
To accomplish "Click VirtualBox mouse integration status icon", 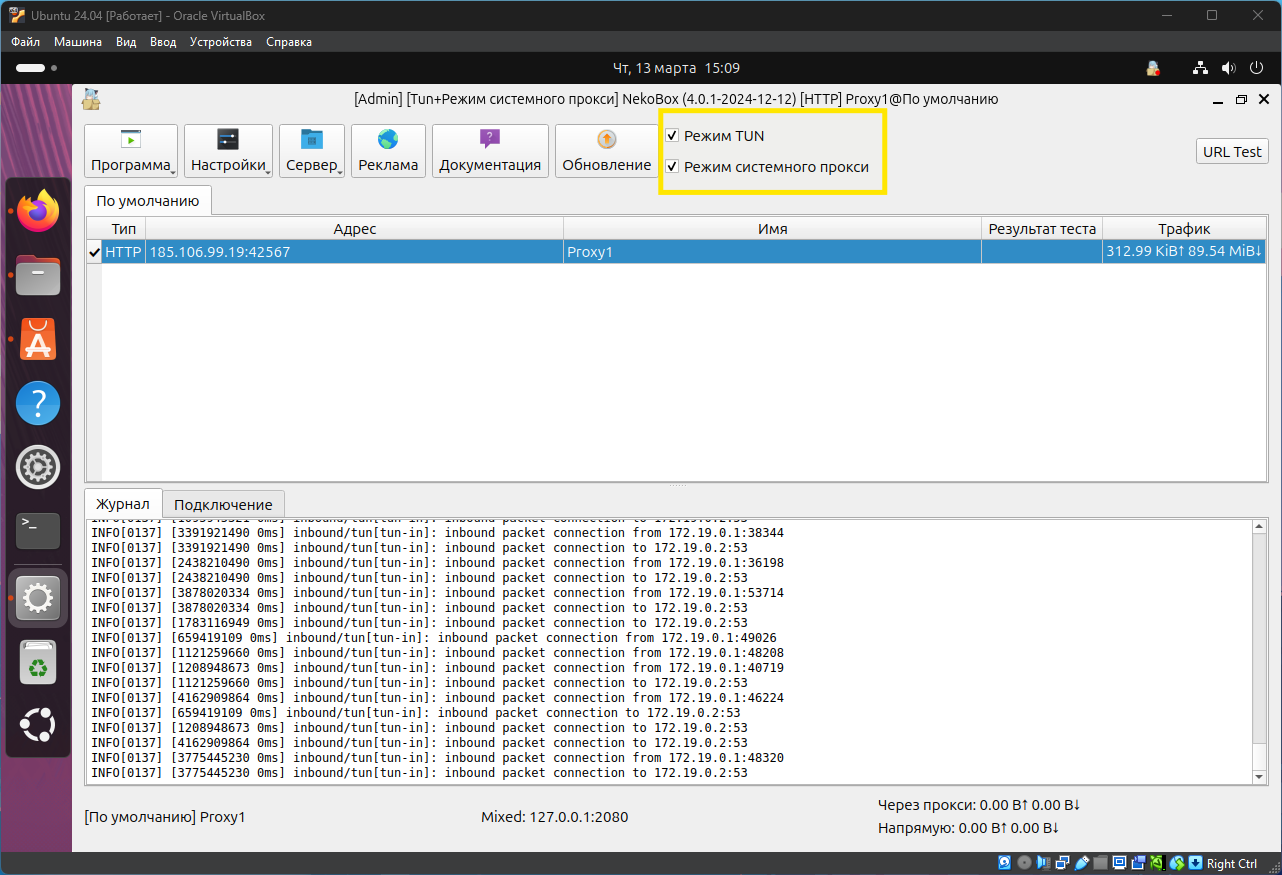I will pos(1177,863).
